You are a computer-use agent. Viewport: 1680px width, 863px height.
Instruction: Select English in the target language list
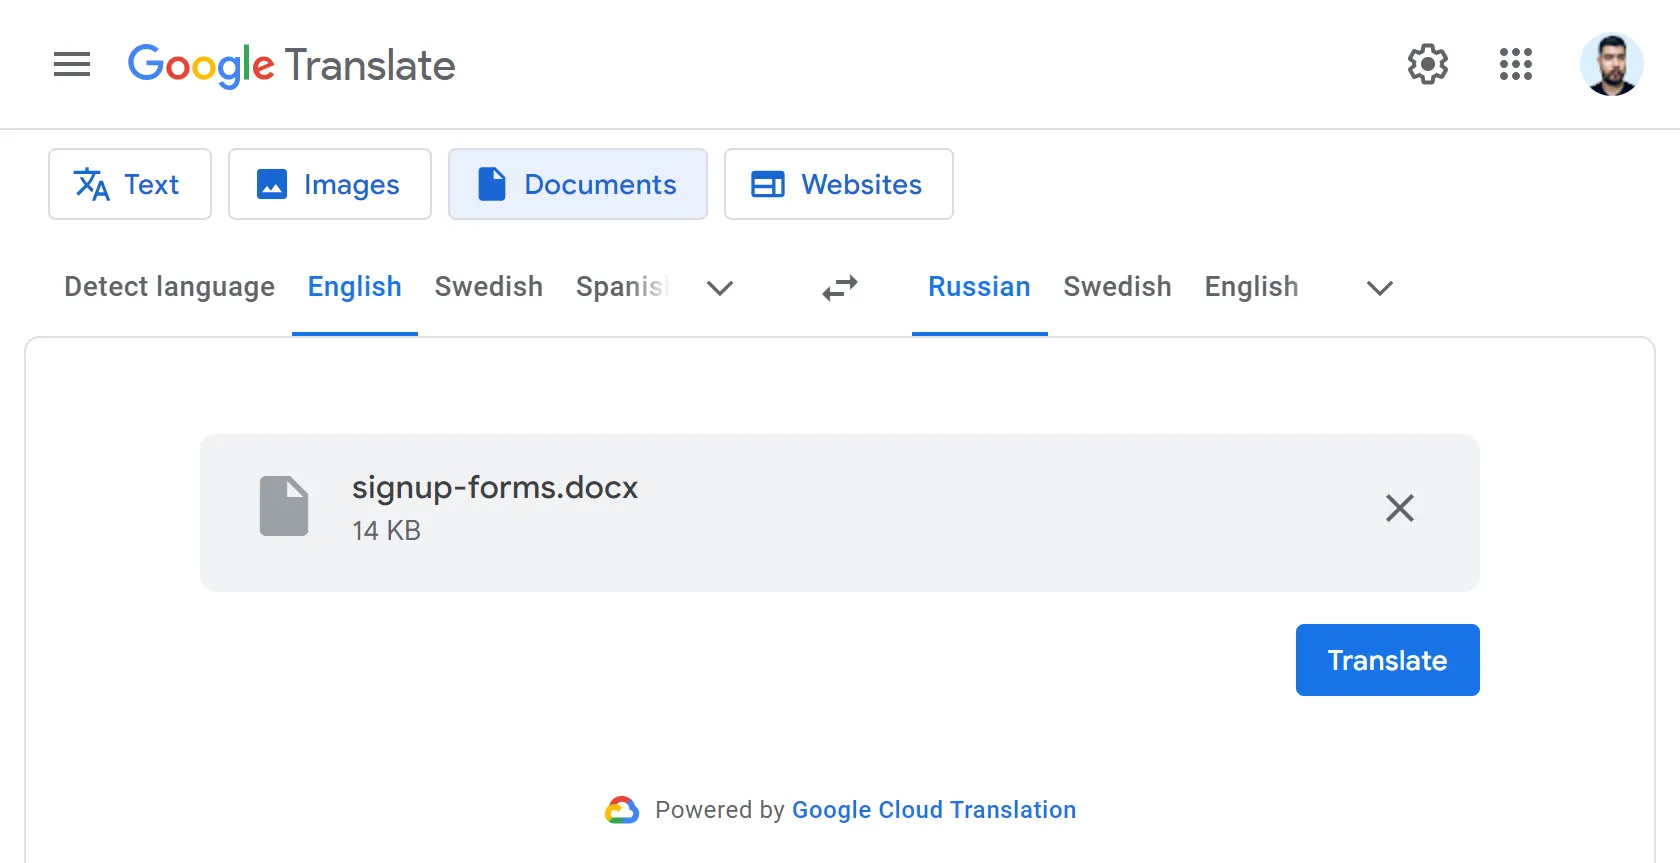point(1251,287)
